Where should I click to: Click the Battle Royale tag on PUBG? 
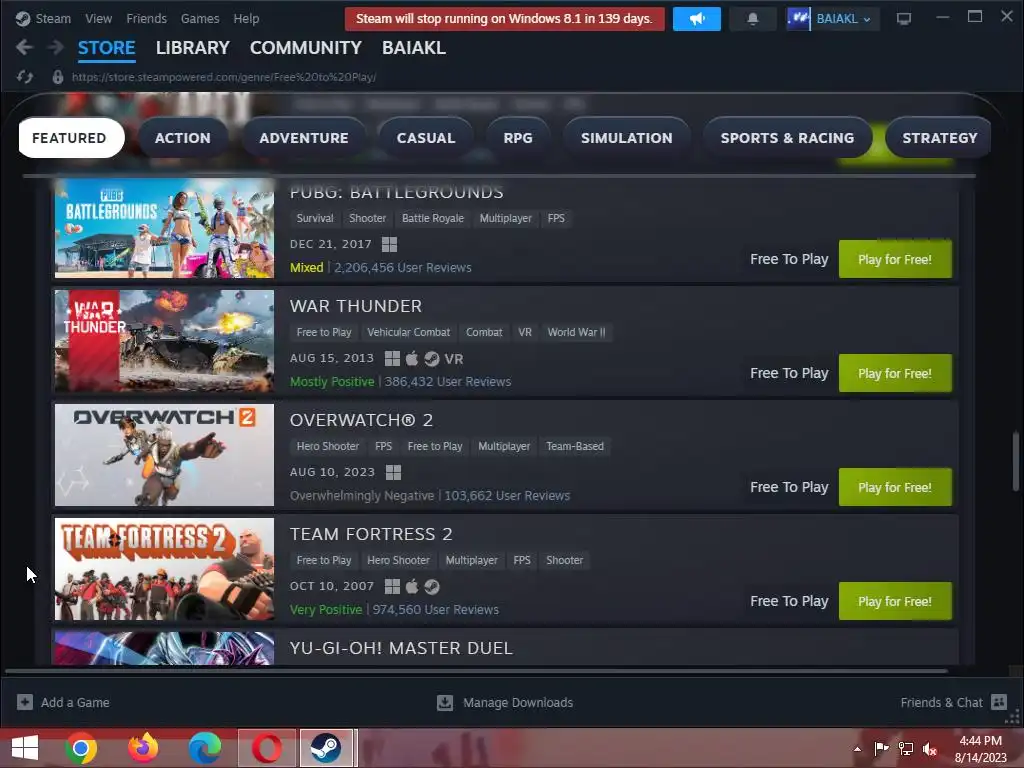432,218
